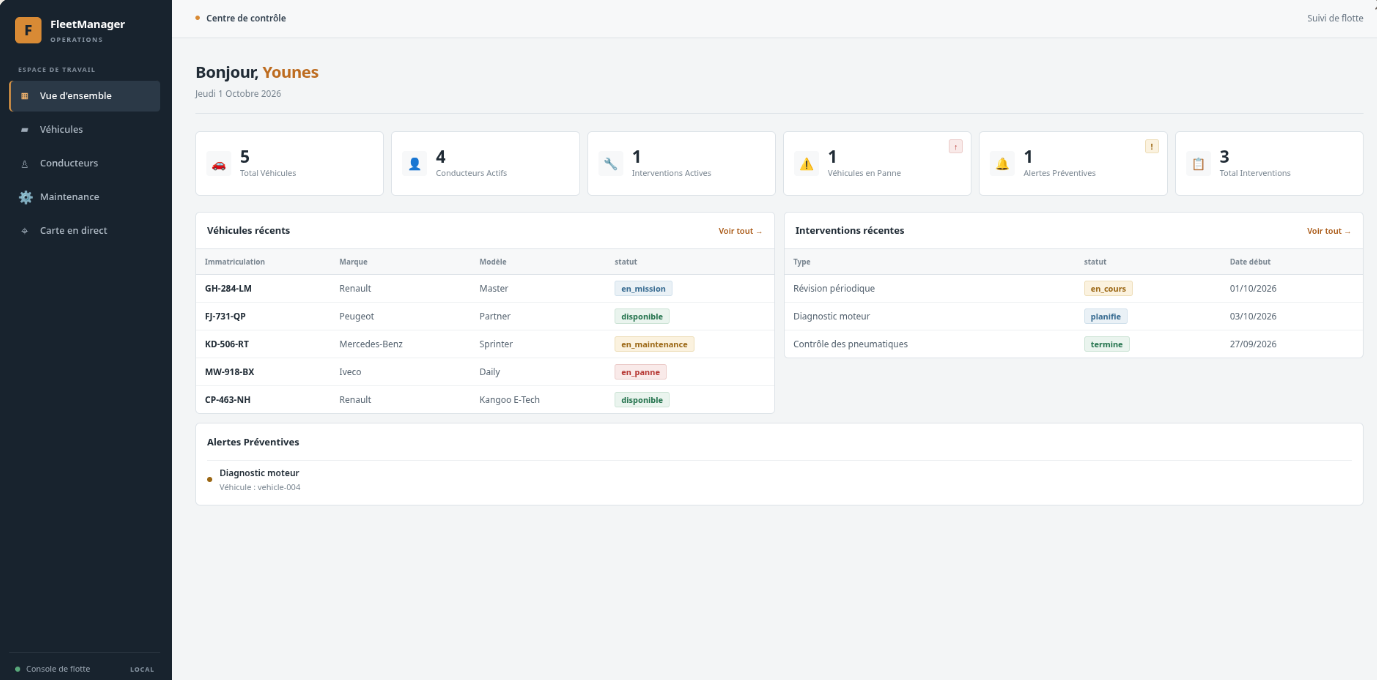The height and width of the screenshot is (680, 1377).
Task: Open the Conducteurs page
Action: [85, 163]
